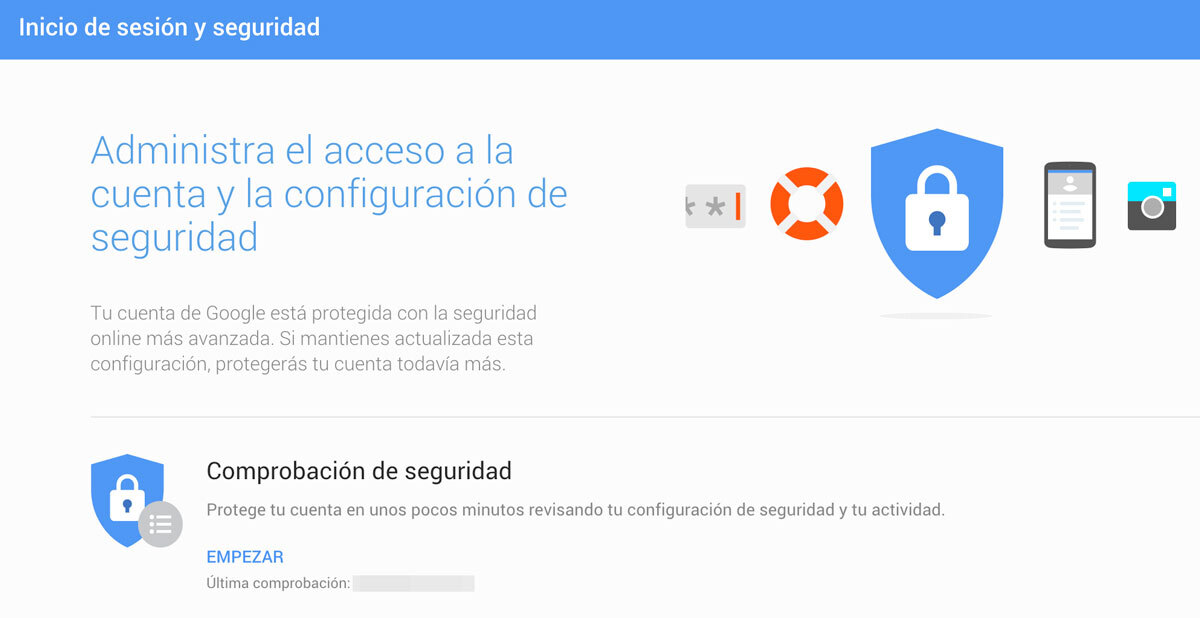Screen dimensions: 1200x618
Task: Click the large blue padlock shield
Action: click(x=937, y=213)
